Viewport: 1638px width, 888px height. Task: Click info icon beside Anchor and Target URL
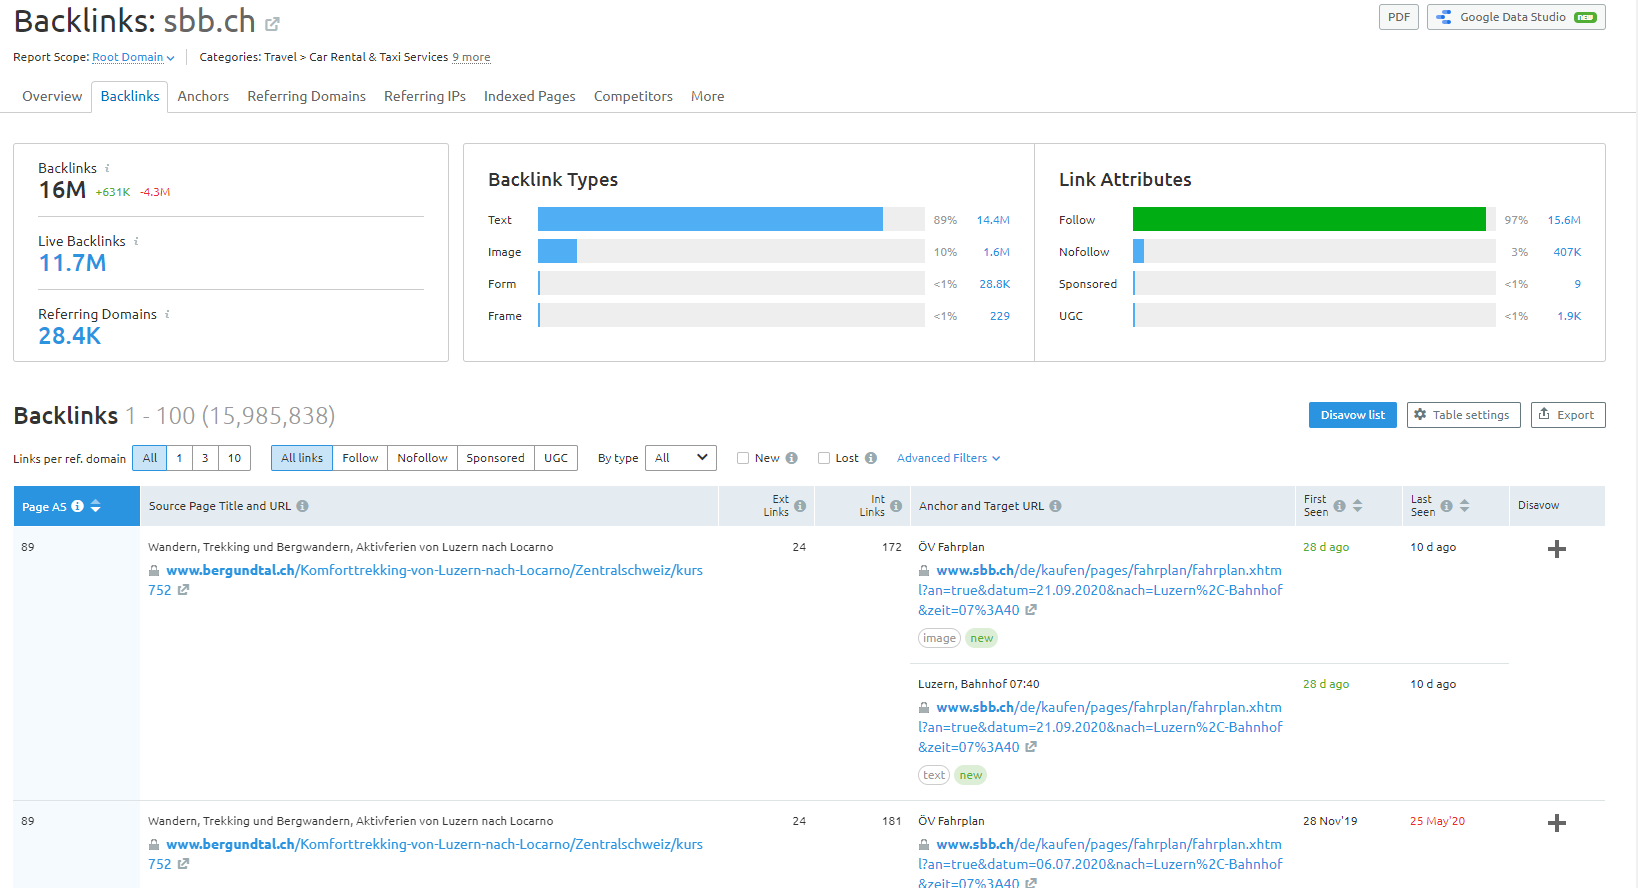(1055, 506)
